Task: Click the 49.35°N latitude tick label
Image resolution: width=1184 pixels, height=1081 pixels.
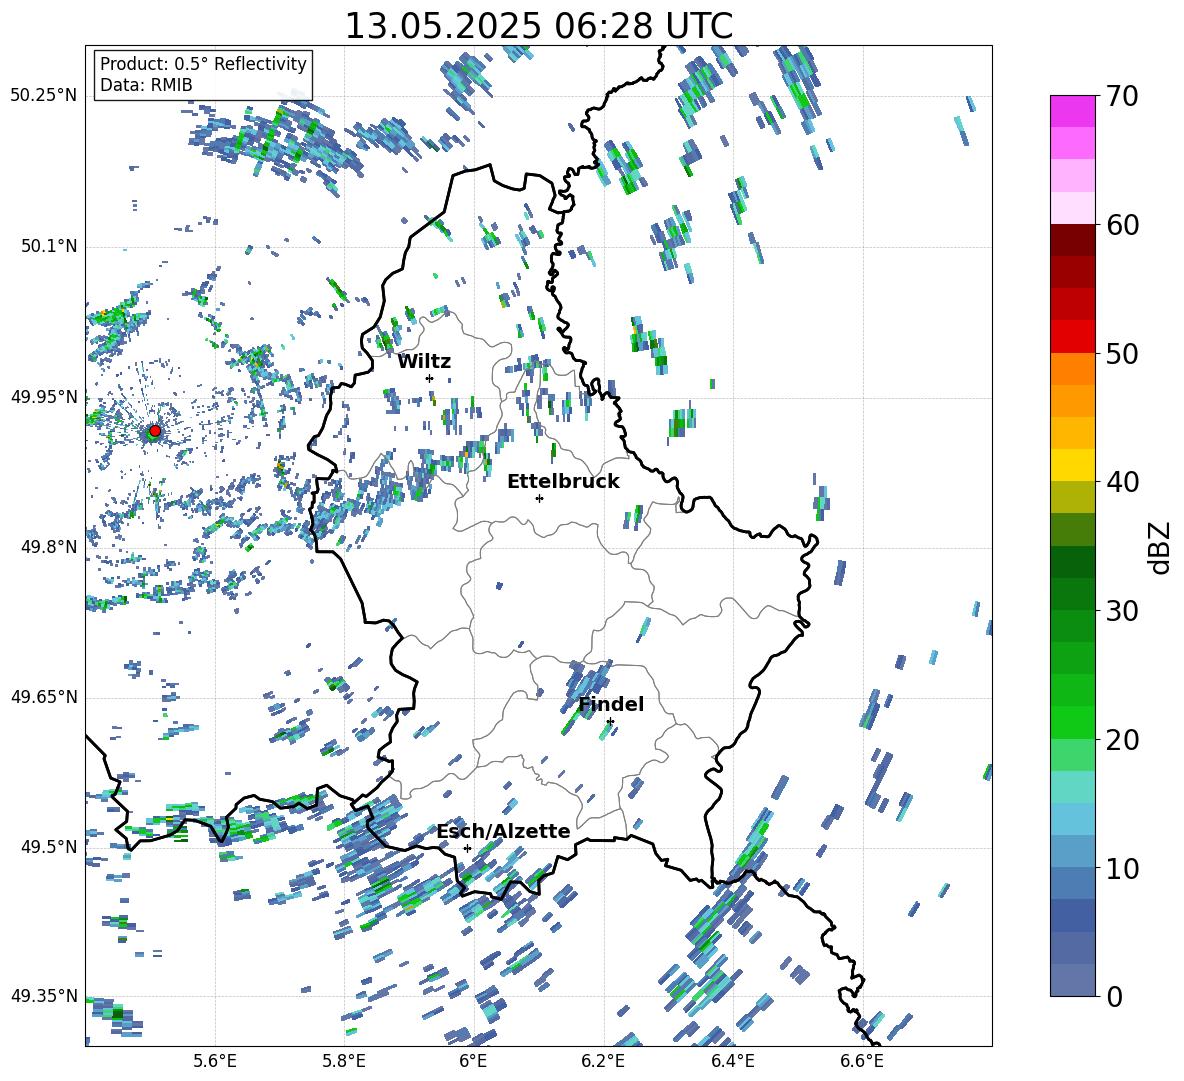Action: pos(44,996)
